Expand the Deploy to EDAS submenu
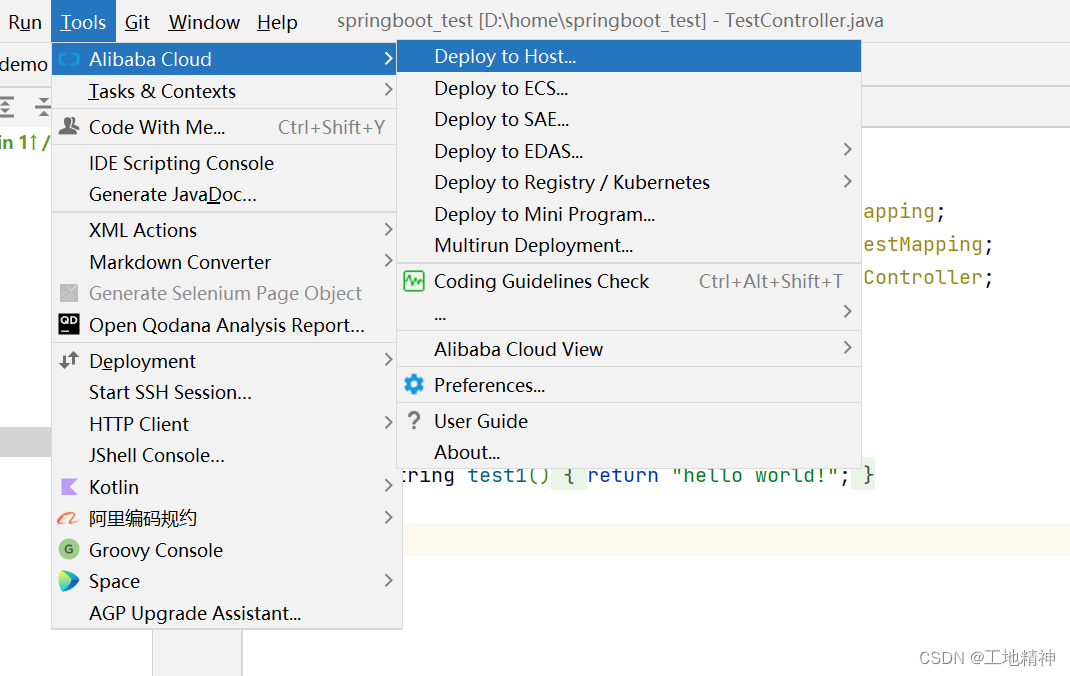The height and width of the screenshot is (676, 1070). [x=848, y=149]
